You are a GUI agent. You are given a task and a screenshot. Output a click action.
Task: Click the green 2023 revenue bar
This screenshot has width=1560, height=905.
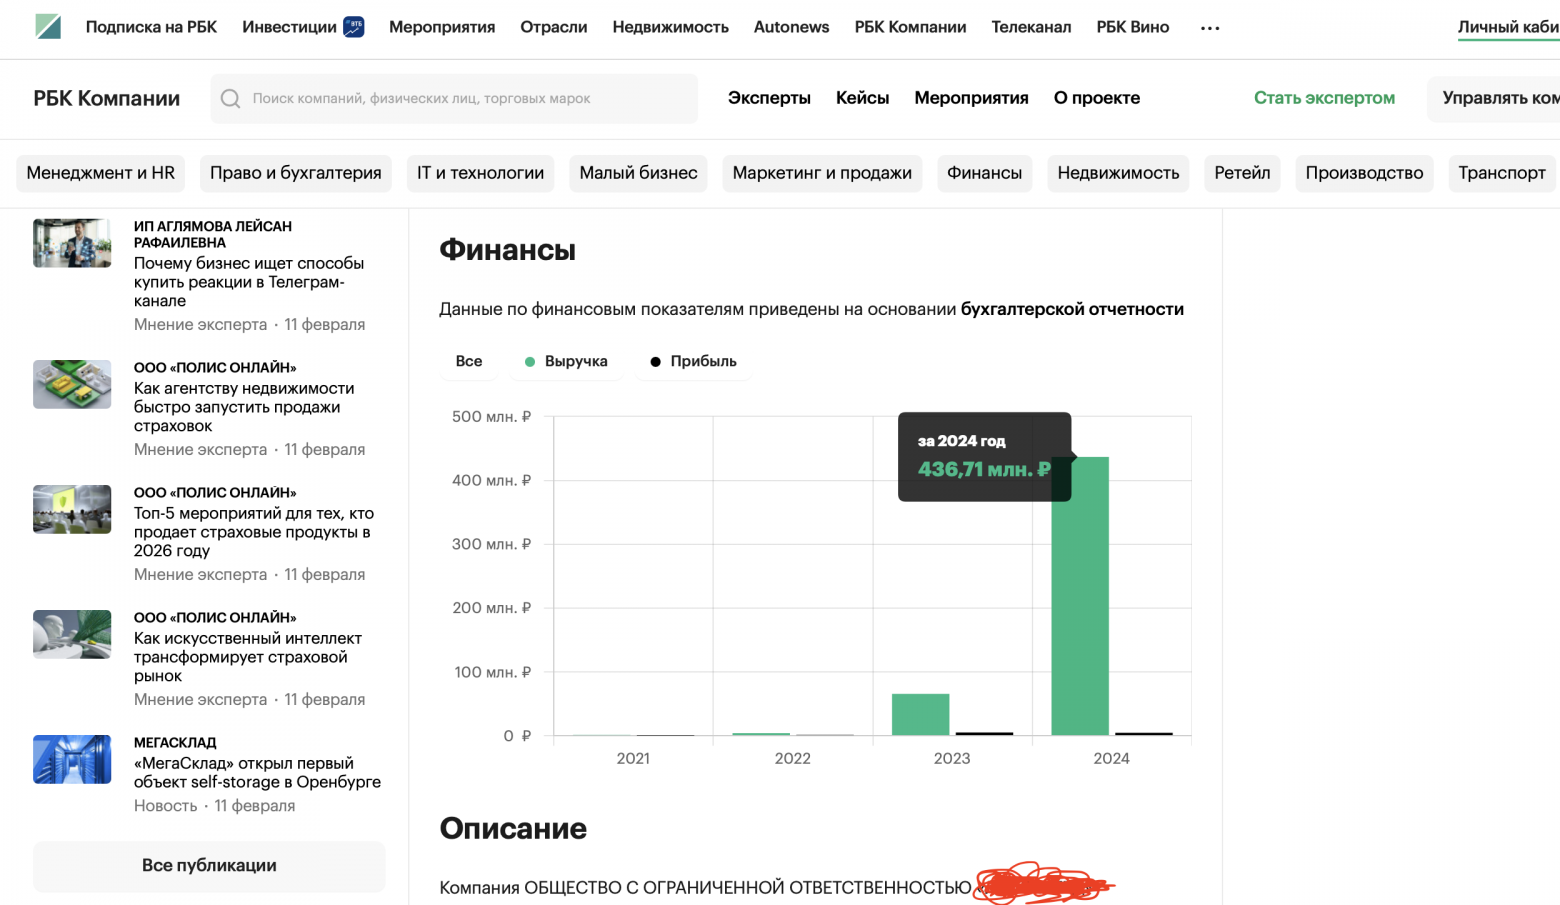pos(920,714)
